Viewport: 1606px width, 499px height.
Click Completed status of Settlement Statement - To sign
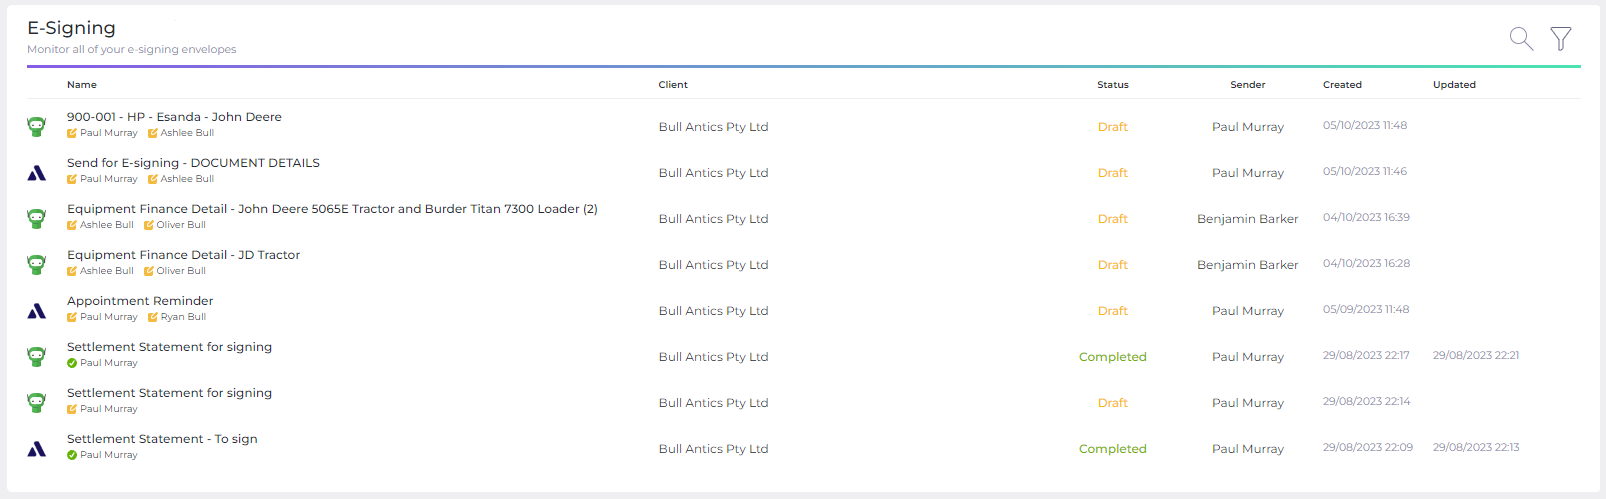1113,449
